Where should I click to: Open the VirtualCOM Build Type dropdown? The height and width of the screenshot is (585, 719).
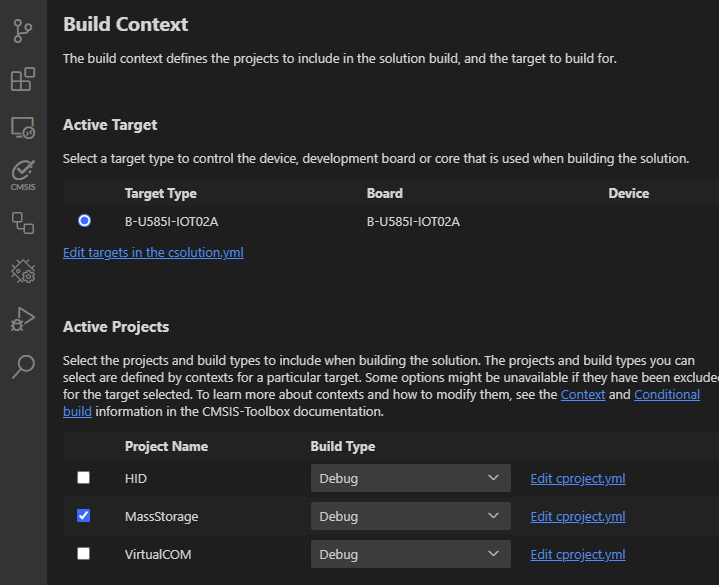[x=410, y=554]
